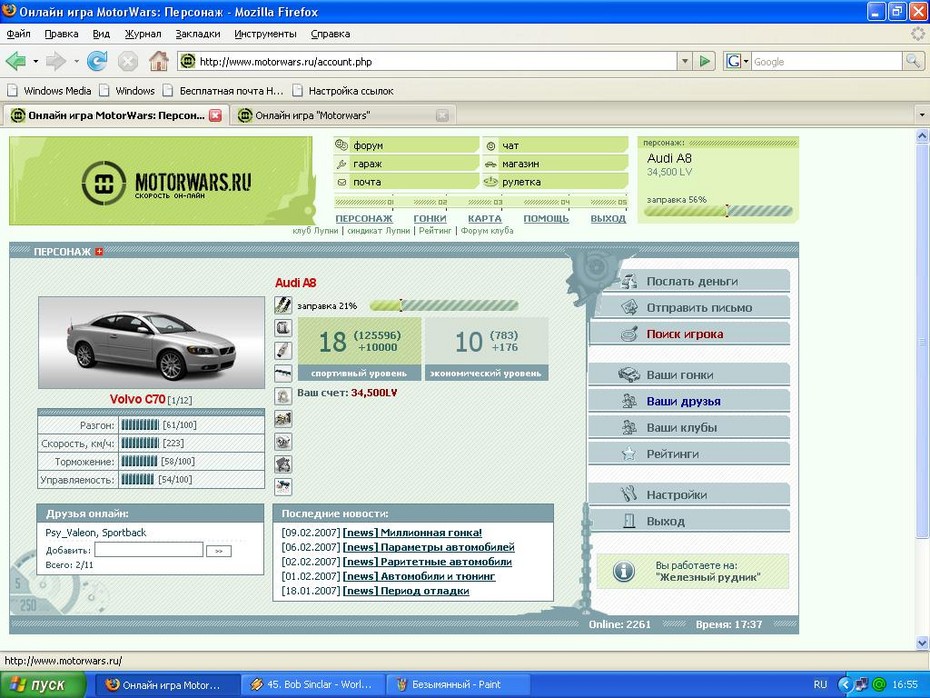Open the list all tabs dropdown
Viewport: 930px width, 698px height.
[922, 115]
